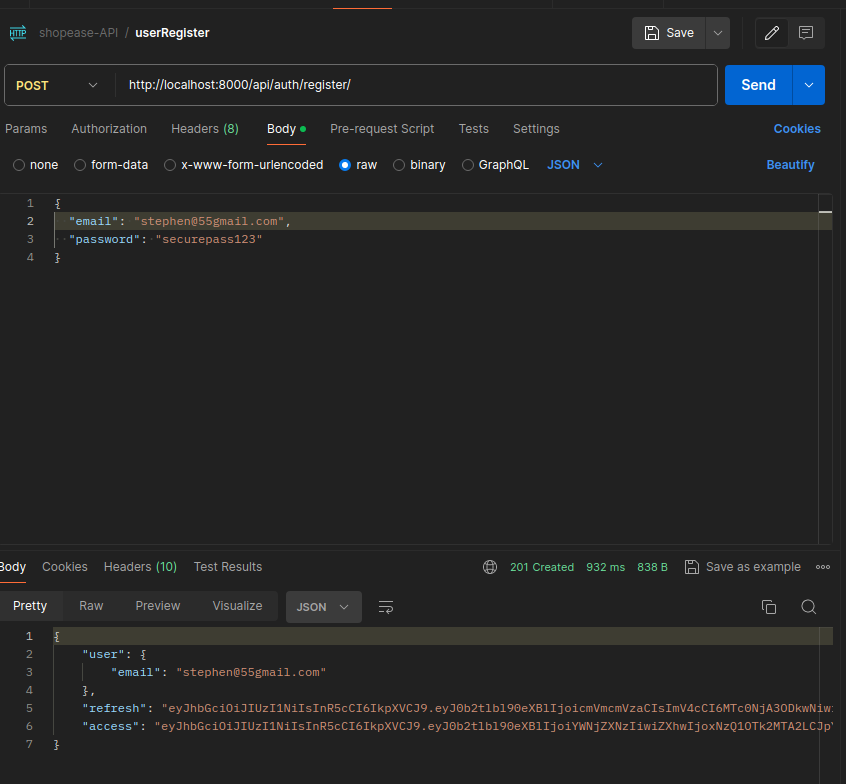
Task: Search the response with magnifier icon
Action: click(x=808, y=607)
